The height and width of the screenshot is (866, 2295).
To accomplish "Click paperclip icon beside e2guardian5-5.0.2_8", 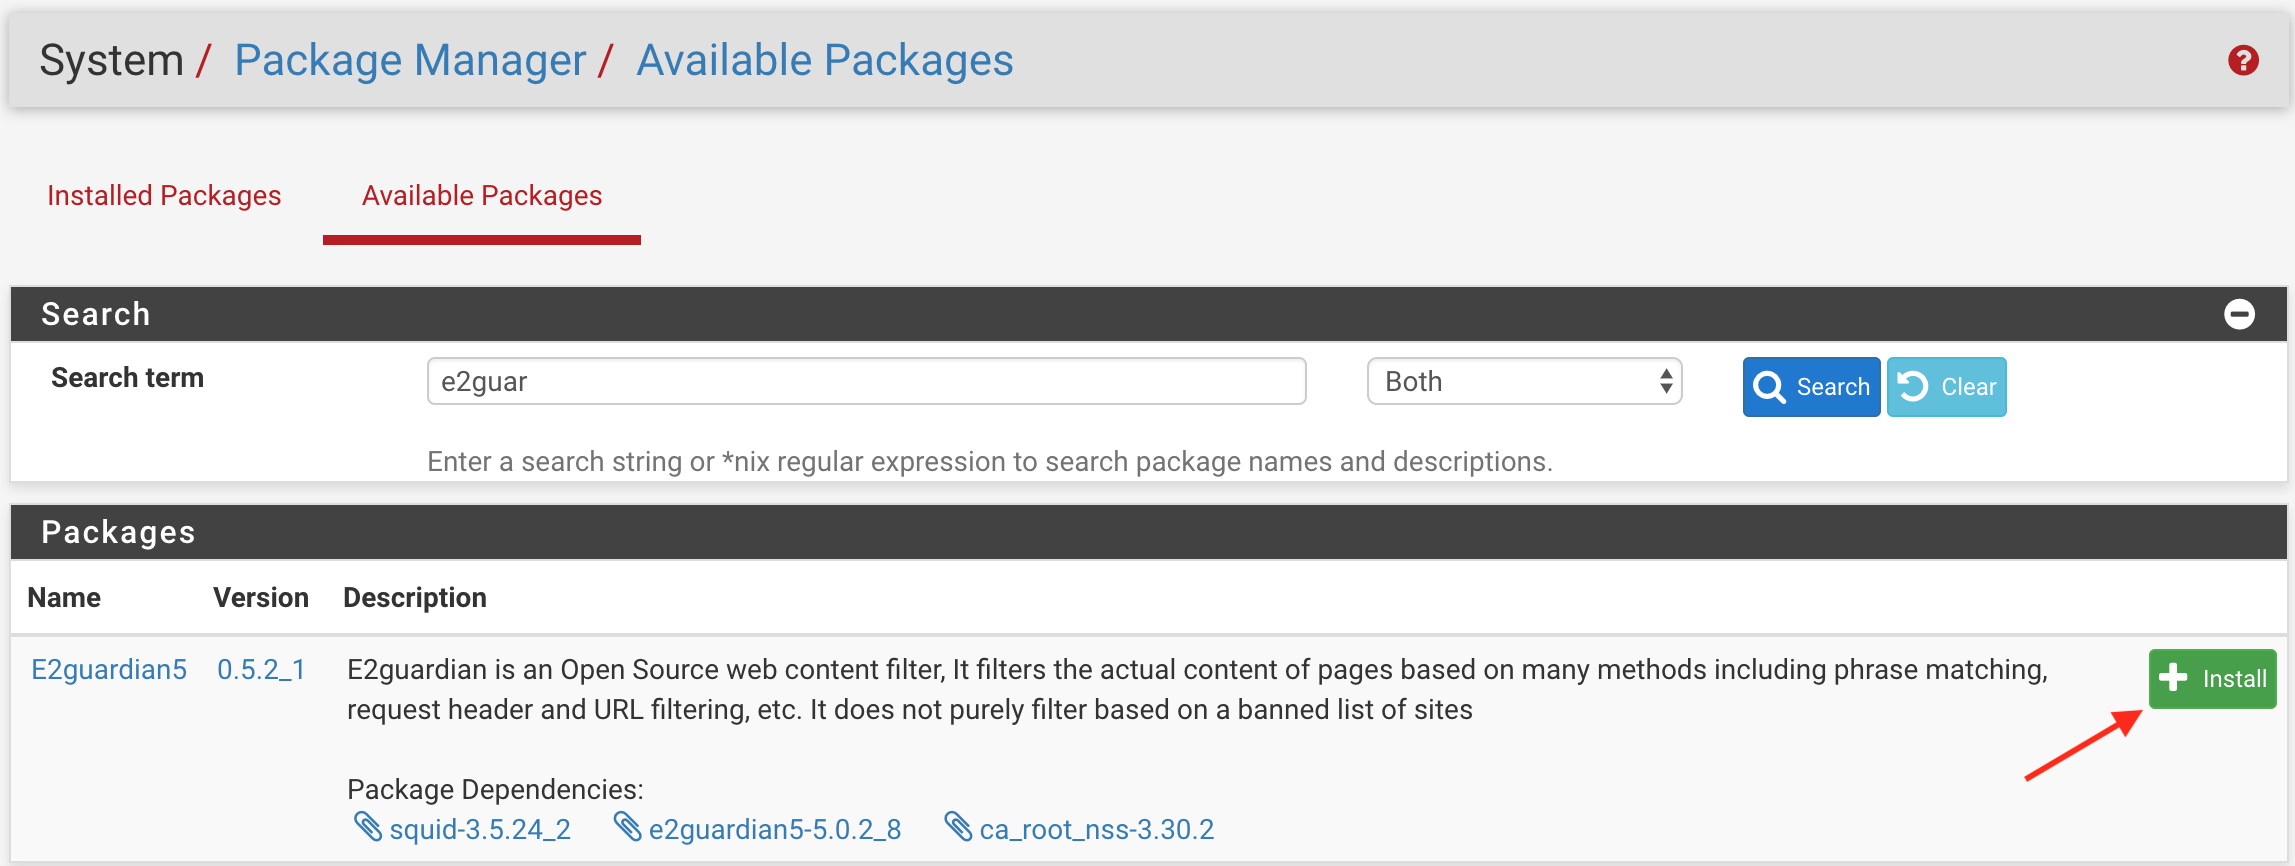I will tap(627, 827).
